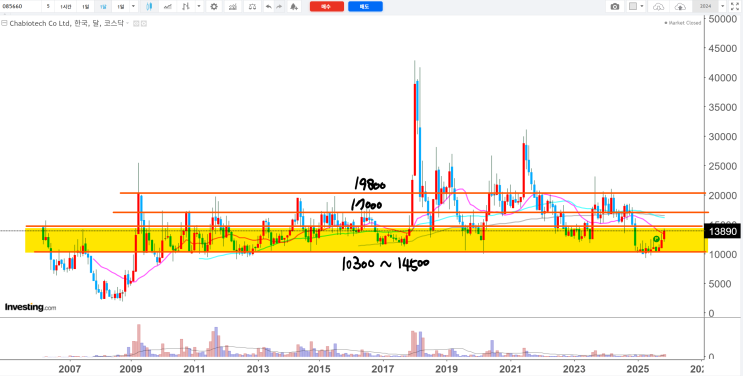Click the gray layout square icon

point(633,7)
